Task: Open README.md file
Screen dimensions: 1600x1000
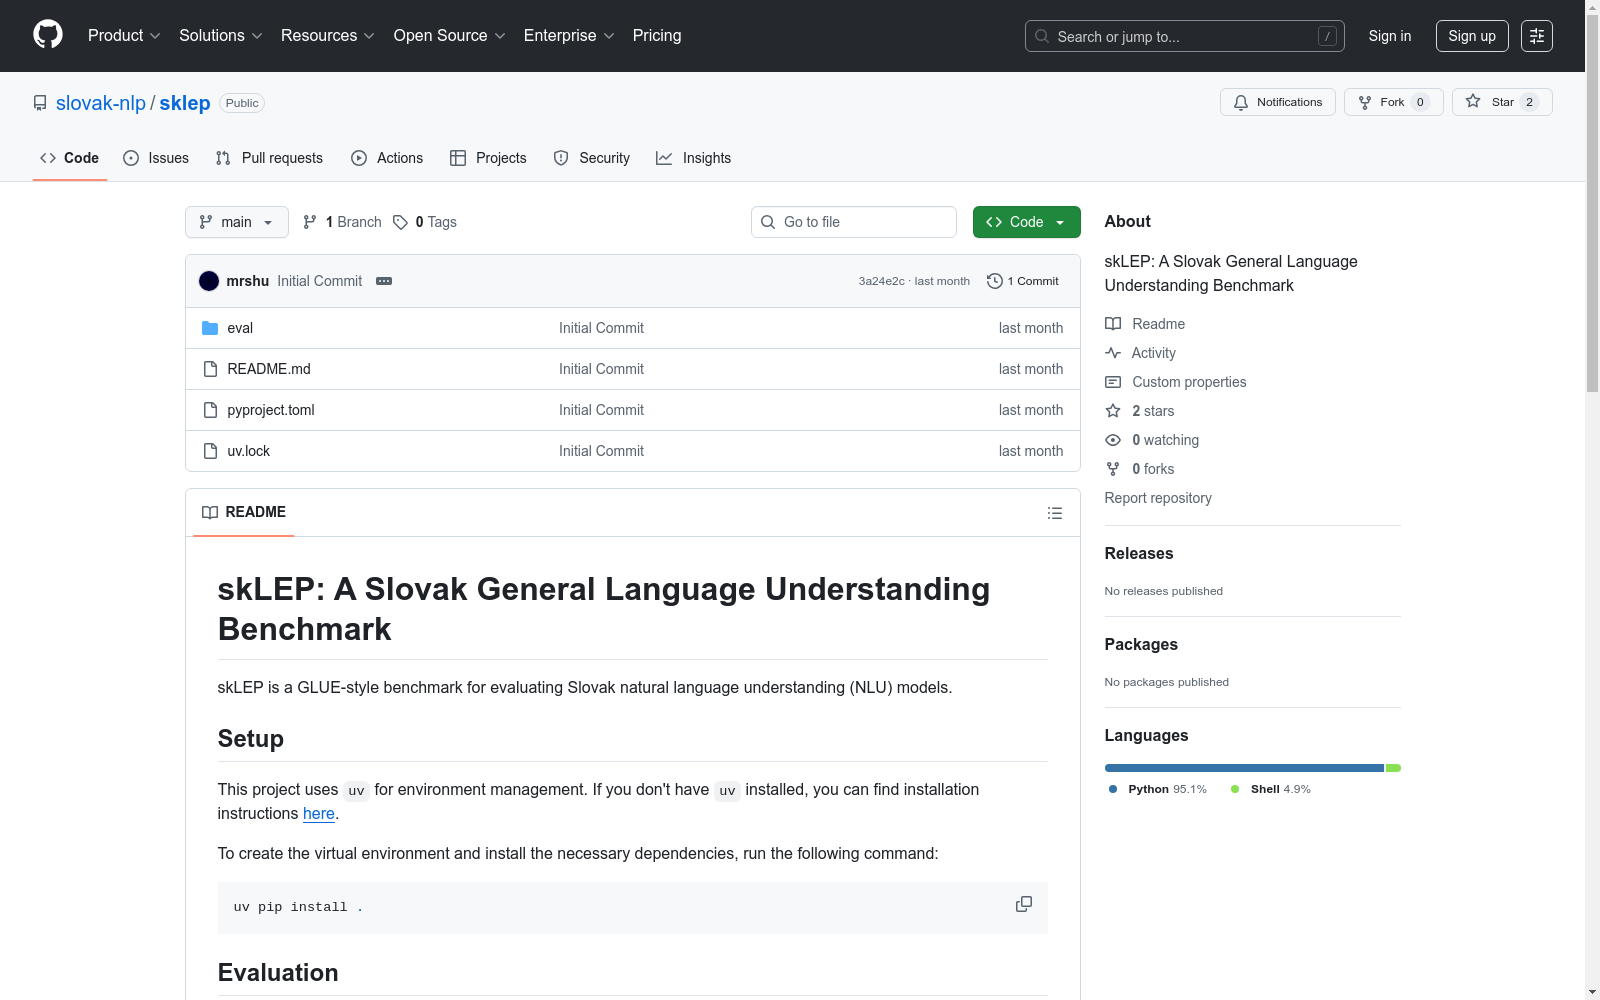Action: [269, 369]
